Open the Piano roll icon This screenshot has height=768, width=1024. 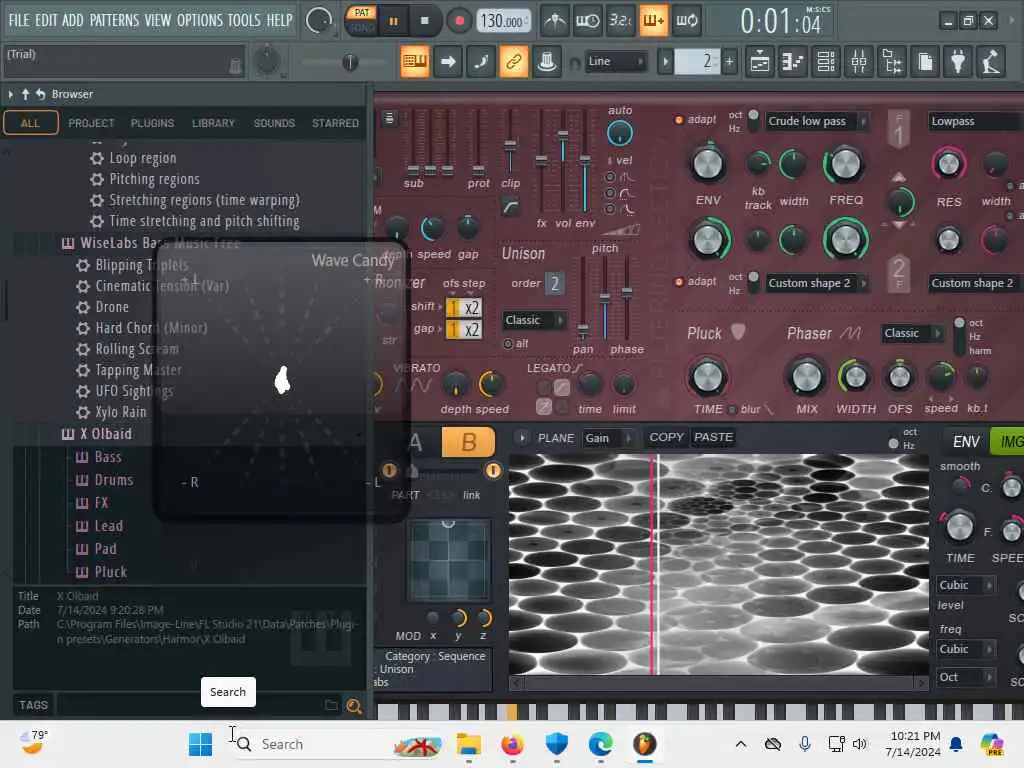point(793,62)
